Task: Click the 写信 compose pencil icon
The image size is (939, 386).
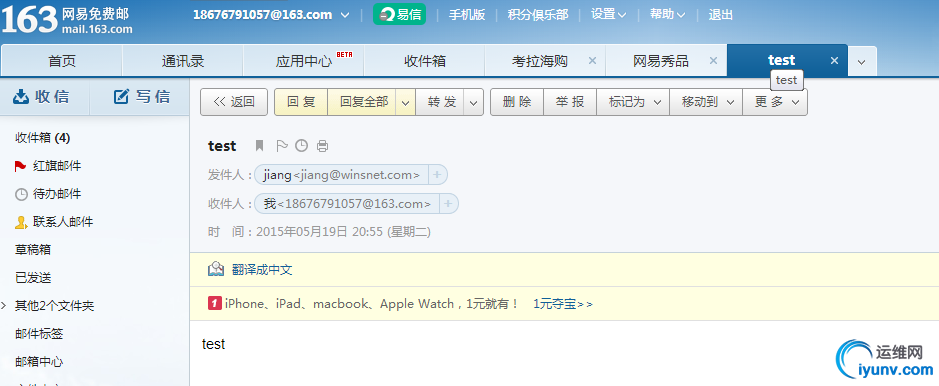Action: [x=122, y=96]
